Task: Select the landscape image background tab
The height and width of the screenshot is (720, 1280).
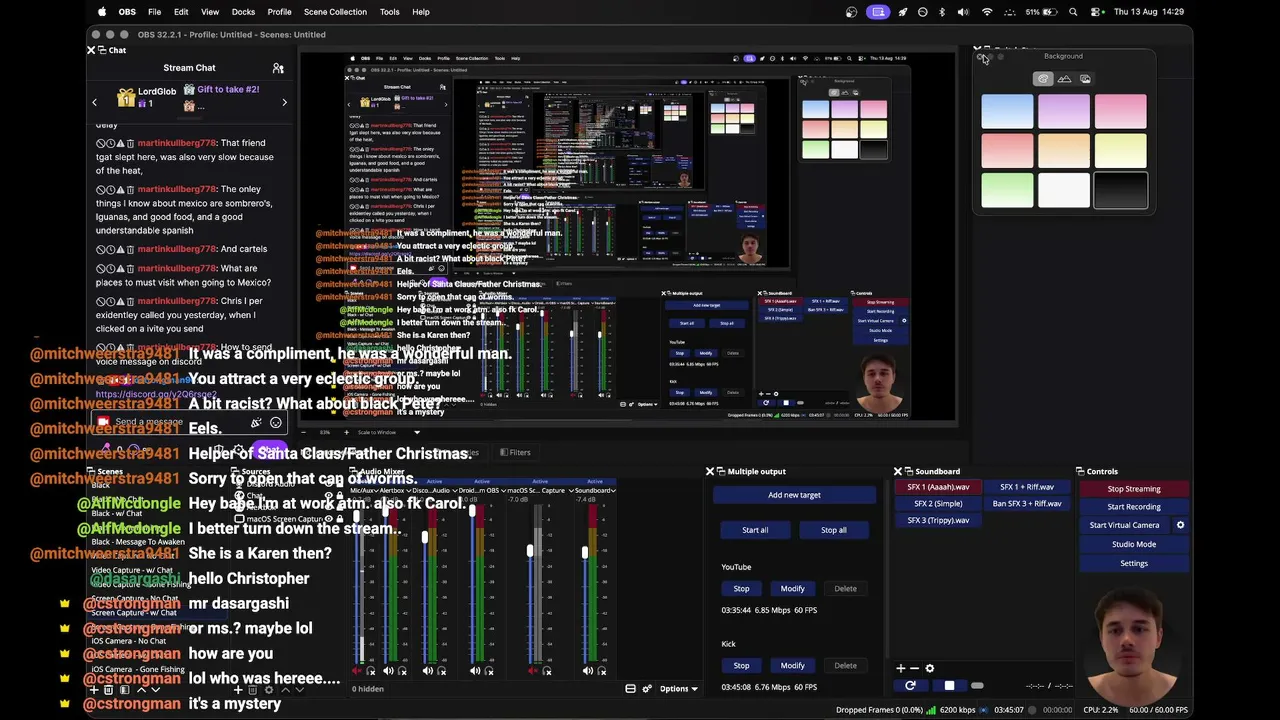Action: coord(1064,79)
